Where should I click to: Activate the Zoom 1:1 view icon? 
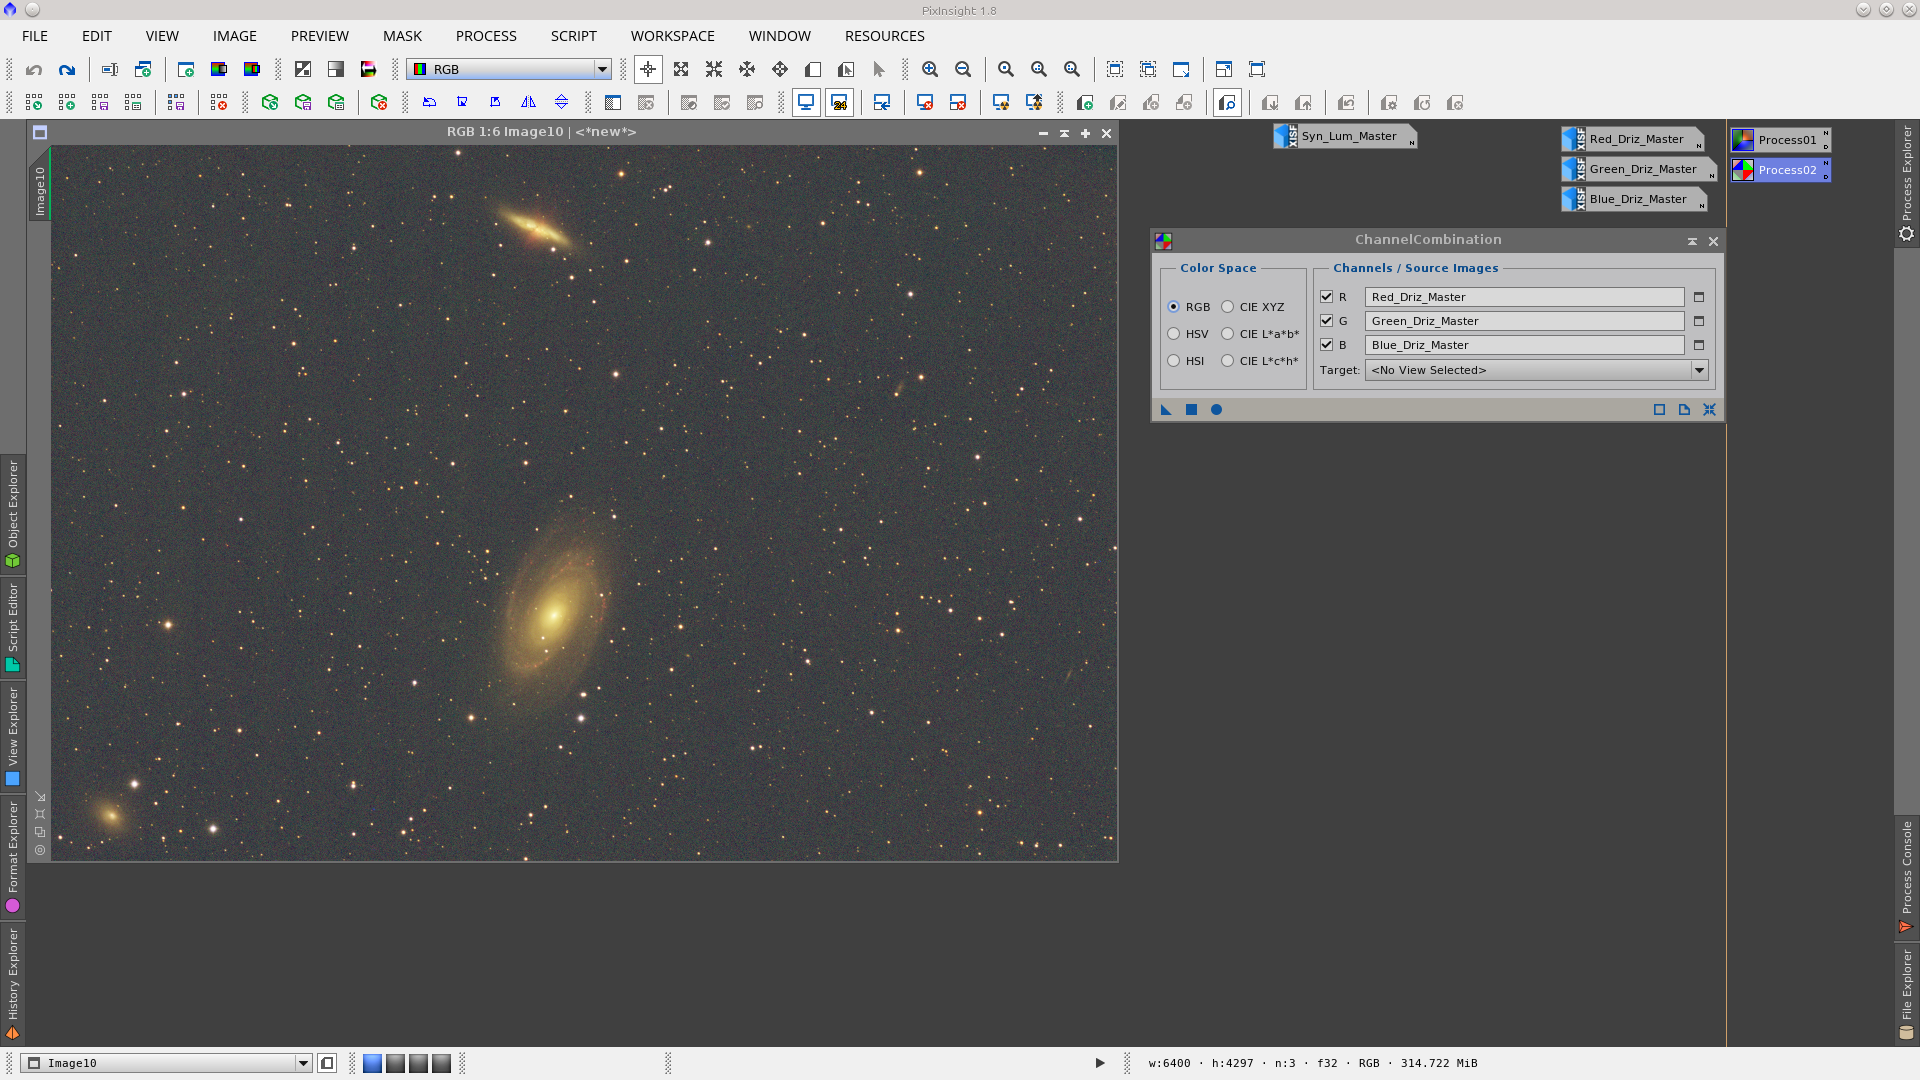(1006, 70)
